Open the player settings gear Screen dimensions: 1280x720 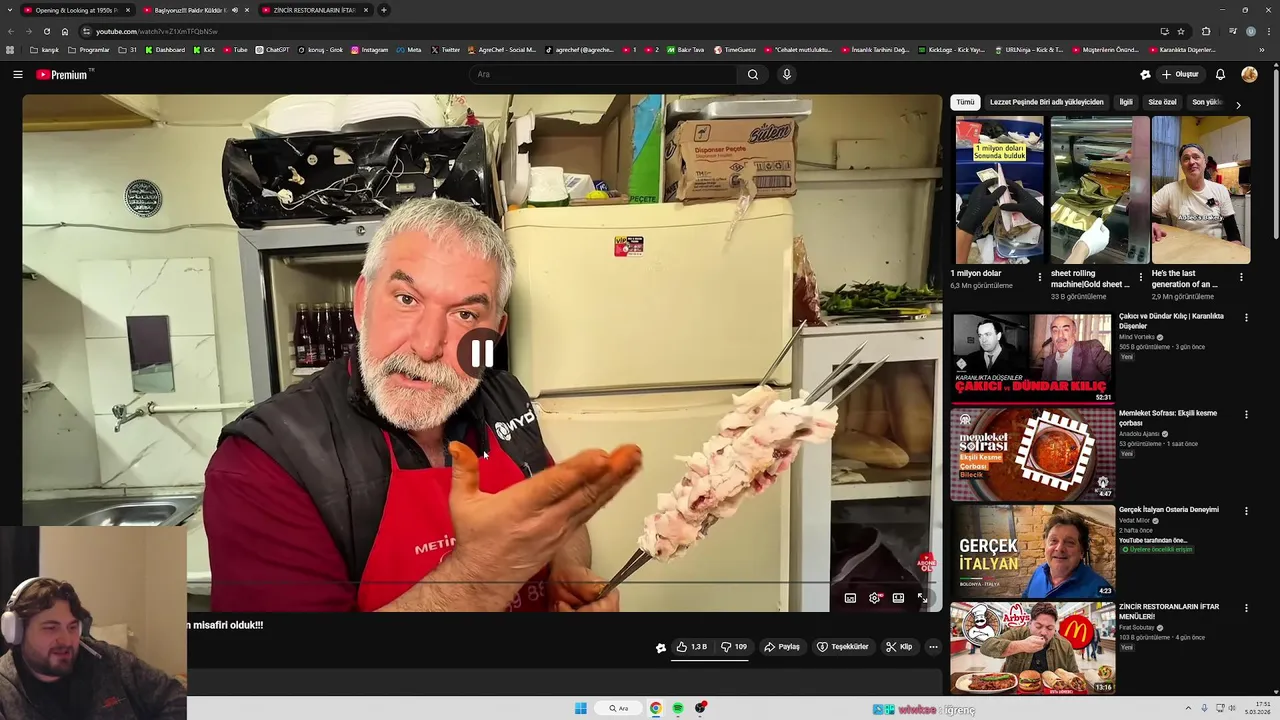[x=875, y=598]
